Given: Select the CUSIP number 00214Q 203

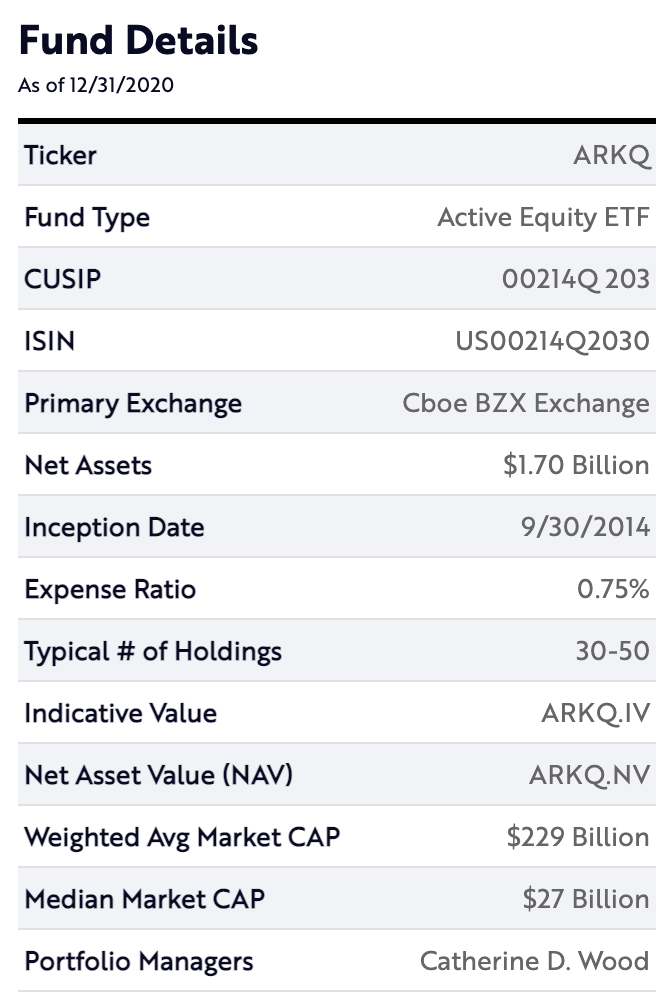Looking at the screenshot, I should [576, 279].
